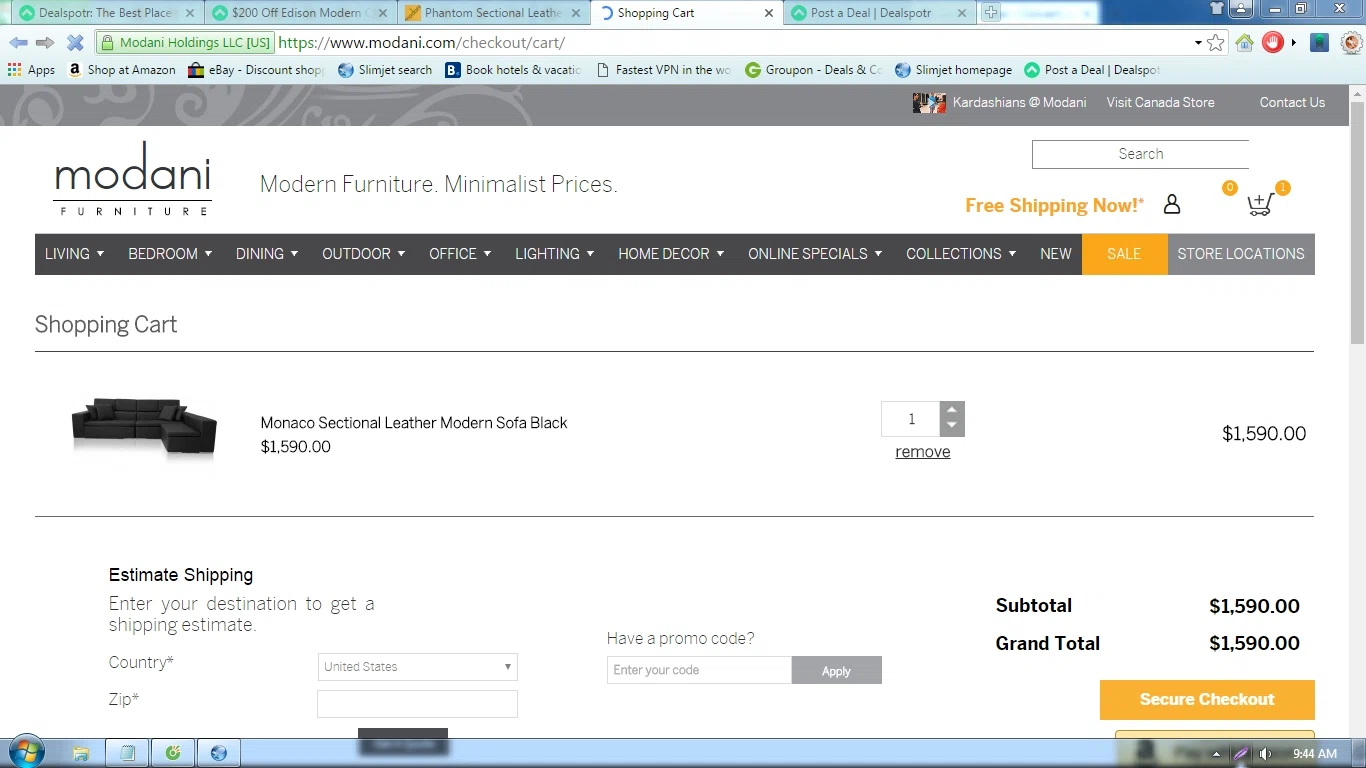Switch to Post a Deal | Dealspotr tab
This screenshot has width=1366, height=768.
(x=877, y=13)
